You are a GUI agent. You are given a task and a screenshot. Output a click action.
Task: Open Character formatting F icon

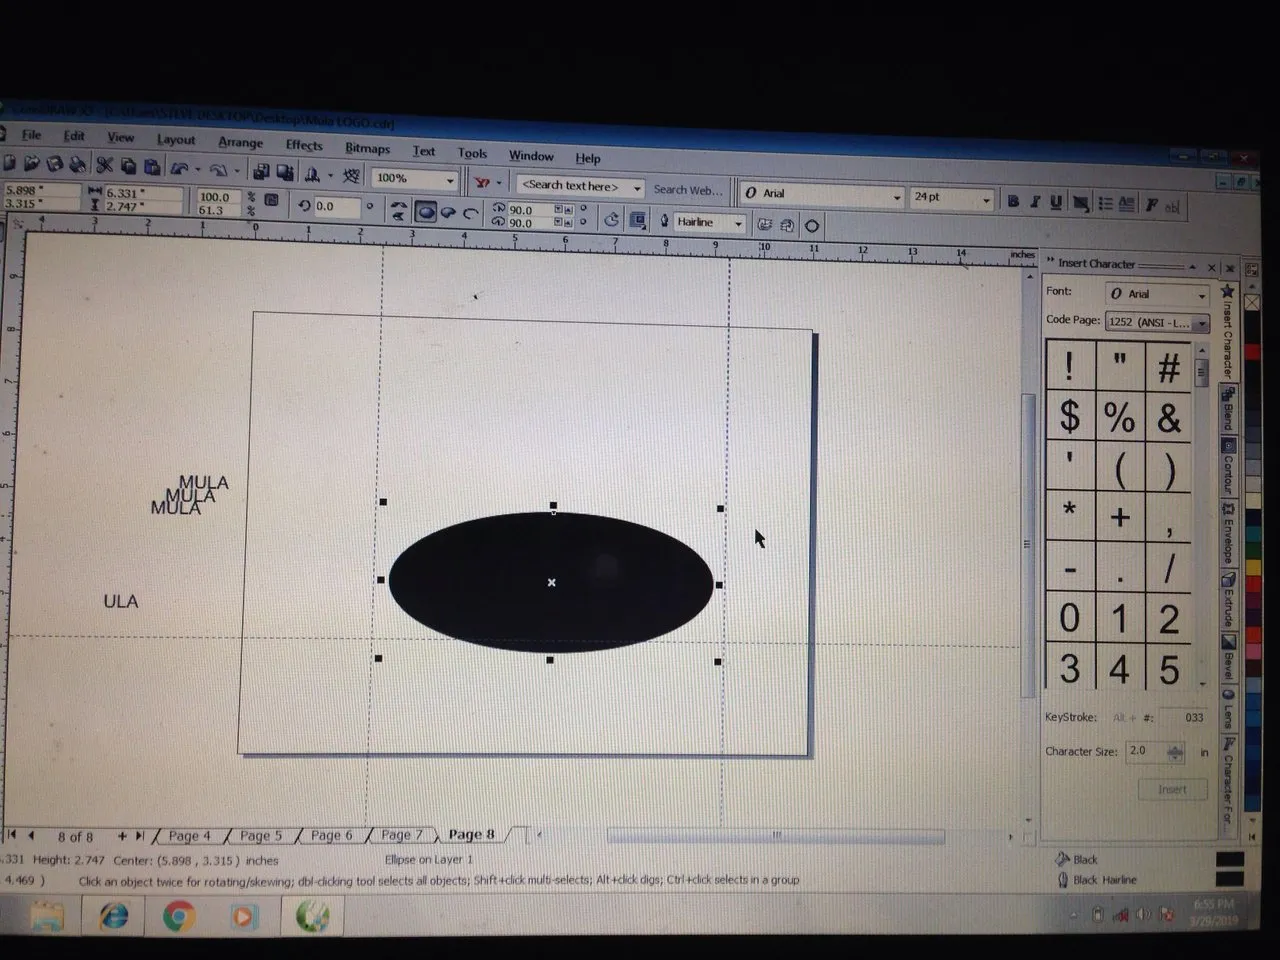pyautogui.click(x=1151, y=205)
